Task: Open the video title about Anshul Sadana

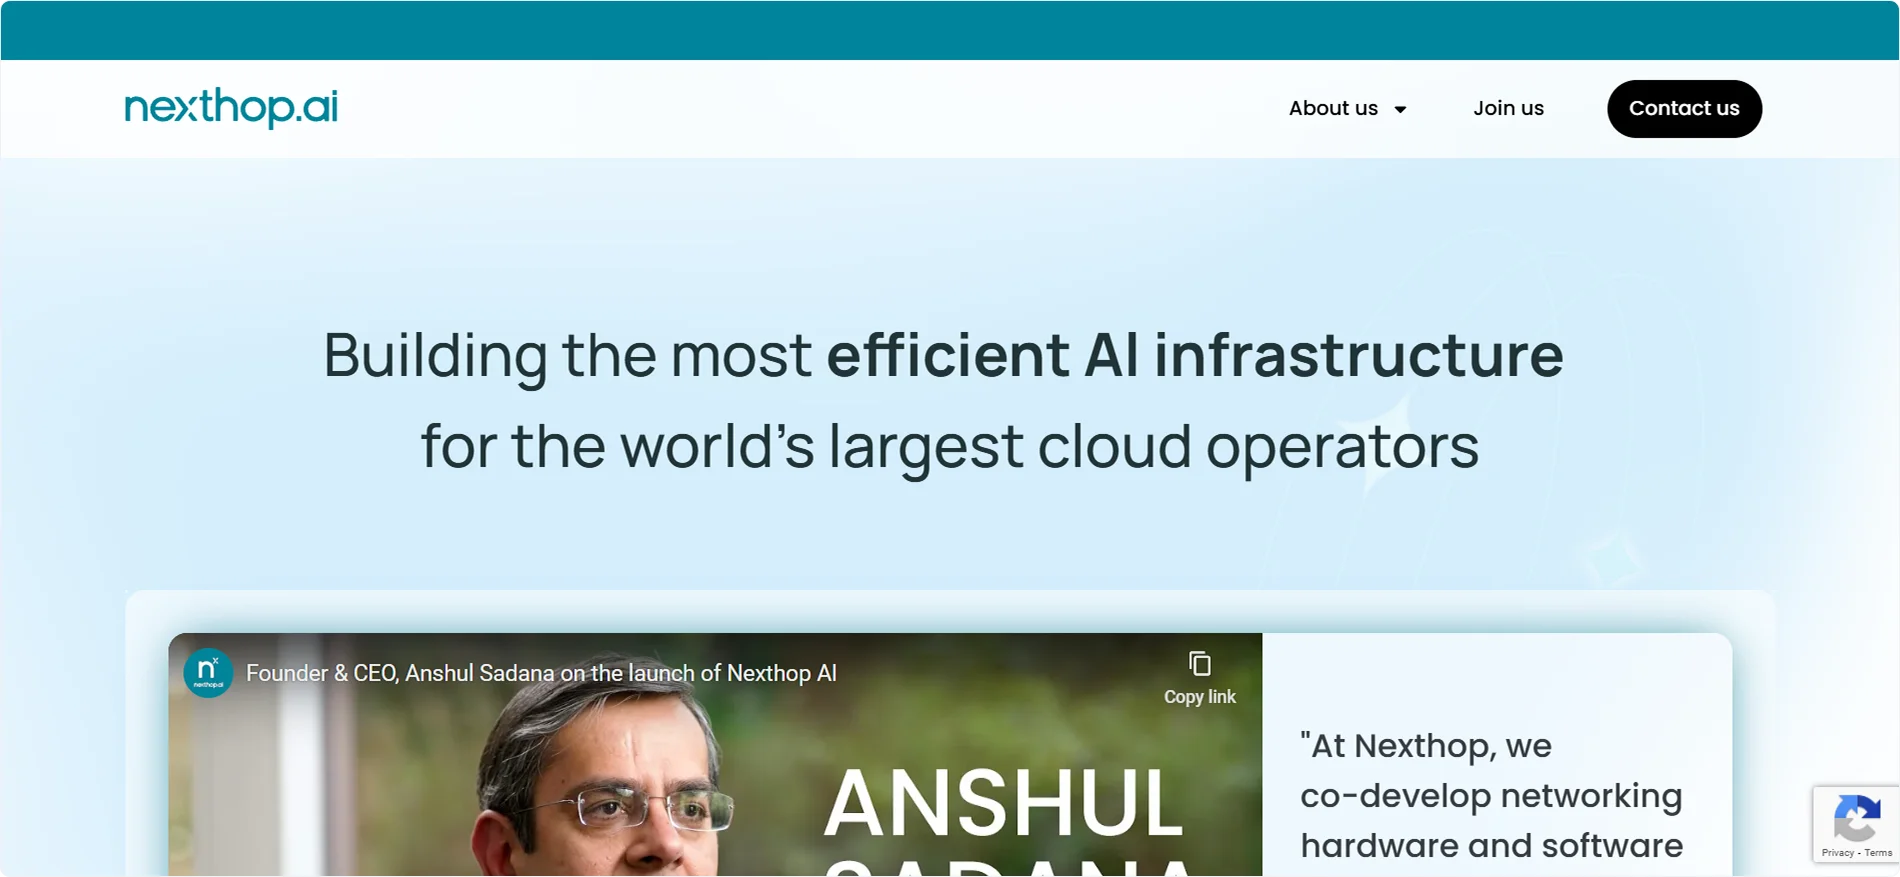Action: [541, 673]
